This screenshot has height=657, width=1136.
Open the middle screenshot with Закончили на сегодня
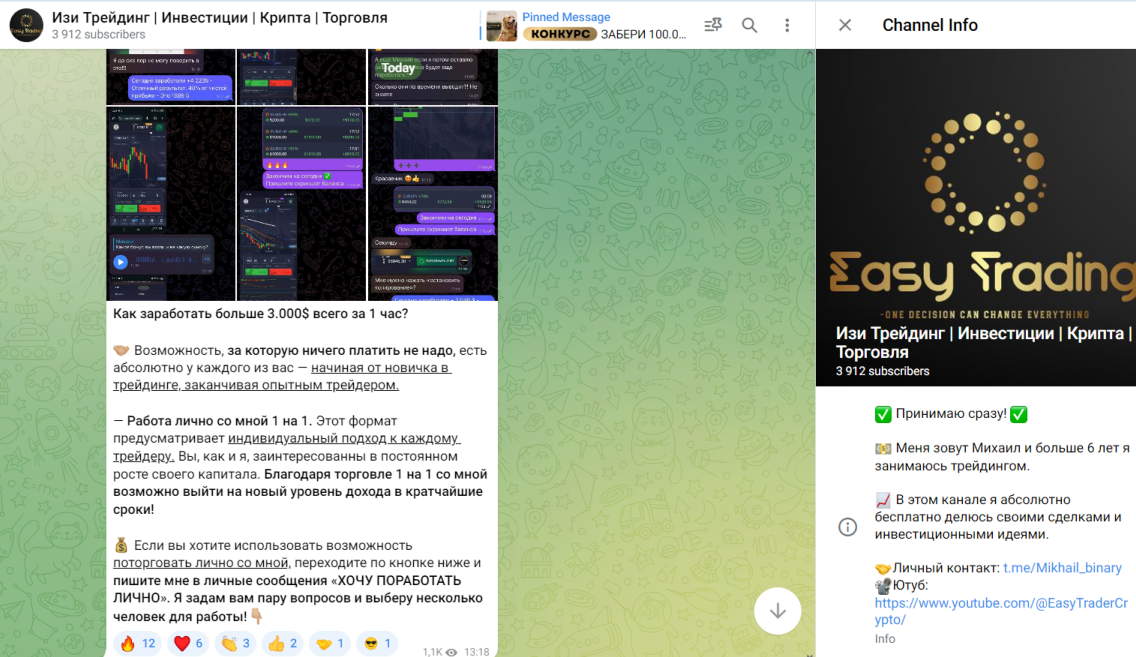tap(301, 204)
